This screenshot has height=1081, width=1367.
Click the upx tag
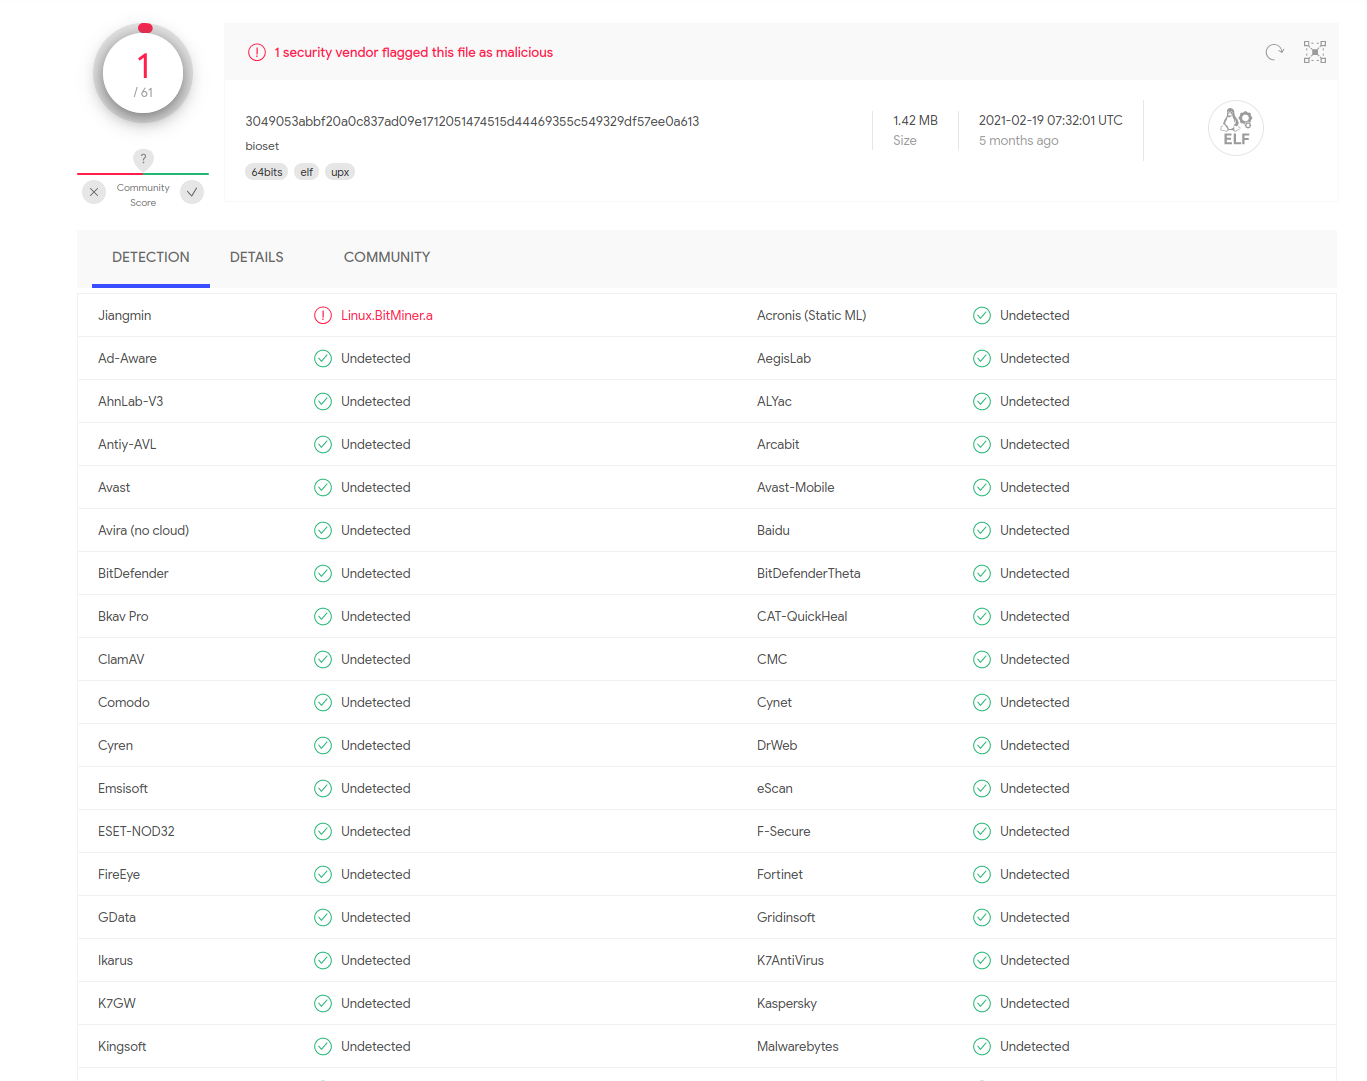pos(340,172)
